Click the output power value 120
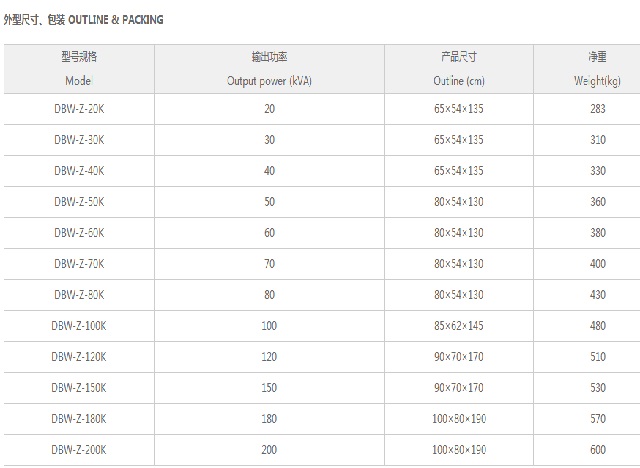The width and height of the screenshot is (640, 468). (269, 357)
